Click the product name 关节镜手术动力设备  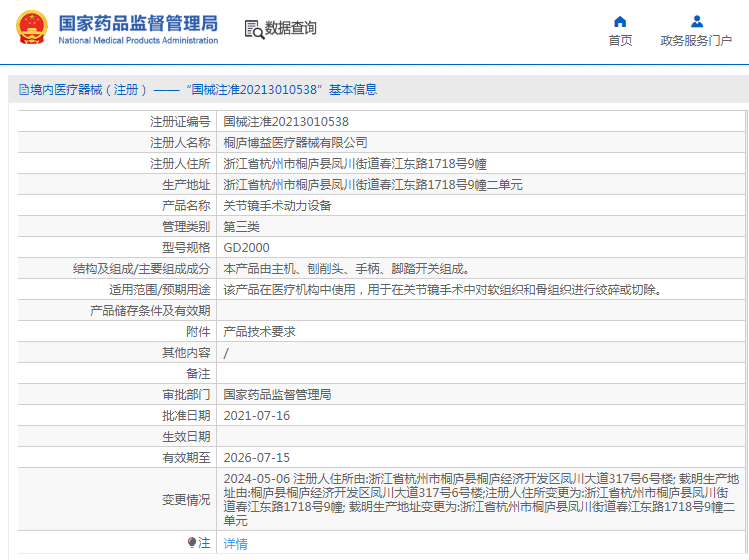tap(277, 206)
